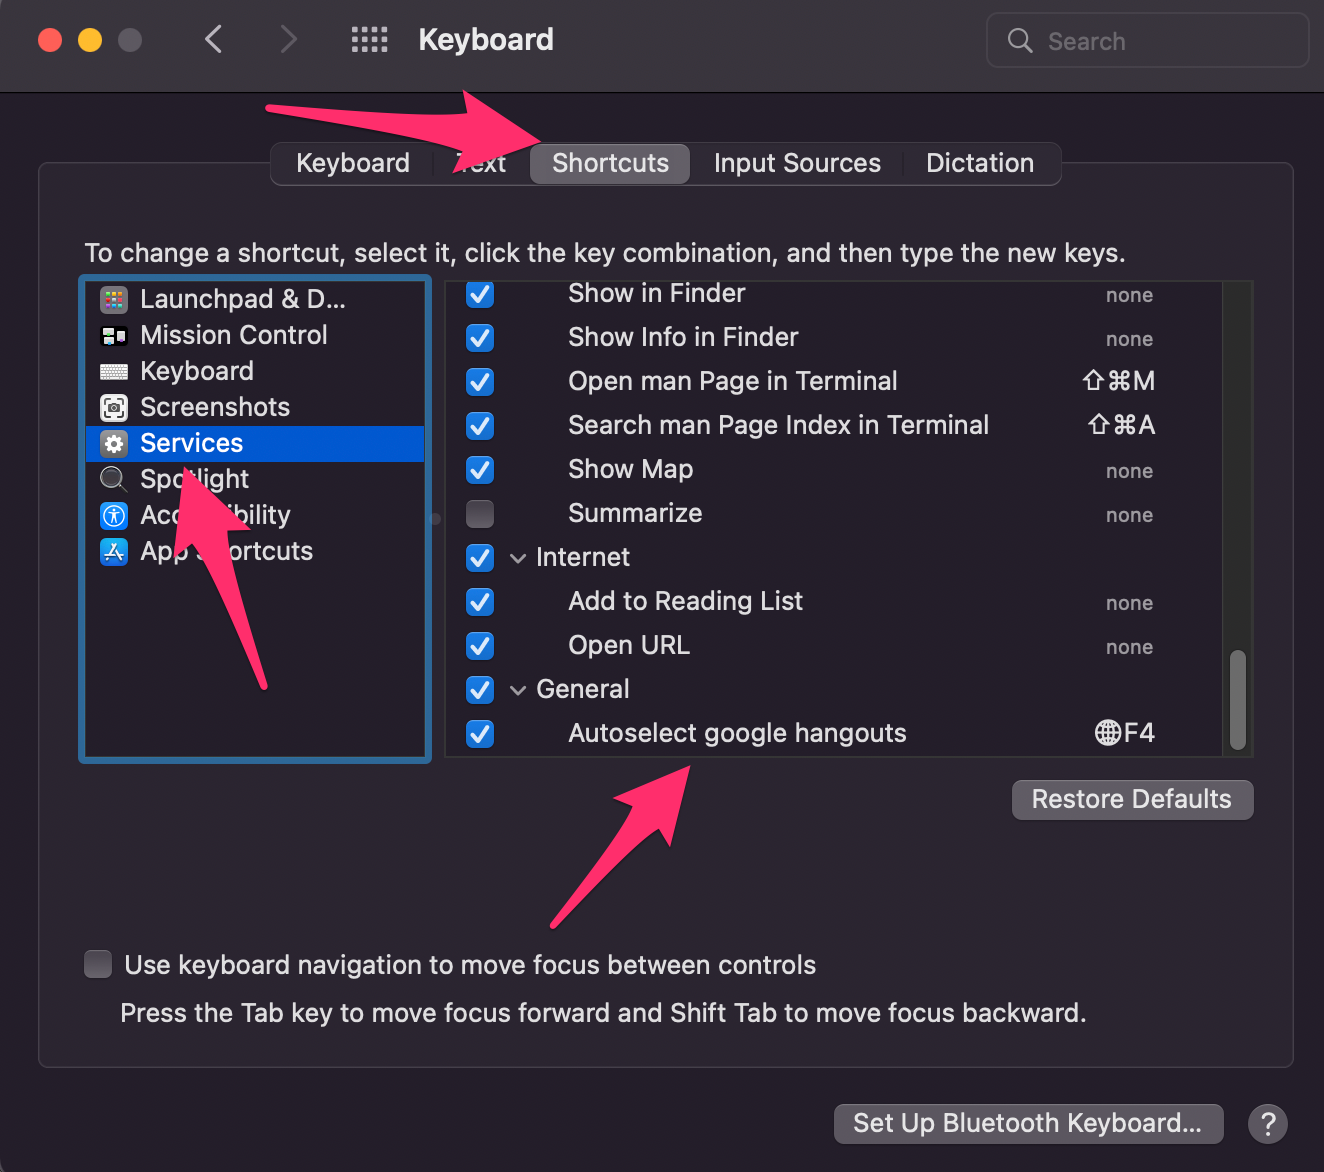
Task: Toggle keyboard navigation focus checkbox
Action: (x=98, y=964)
